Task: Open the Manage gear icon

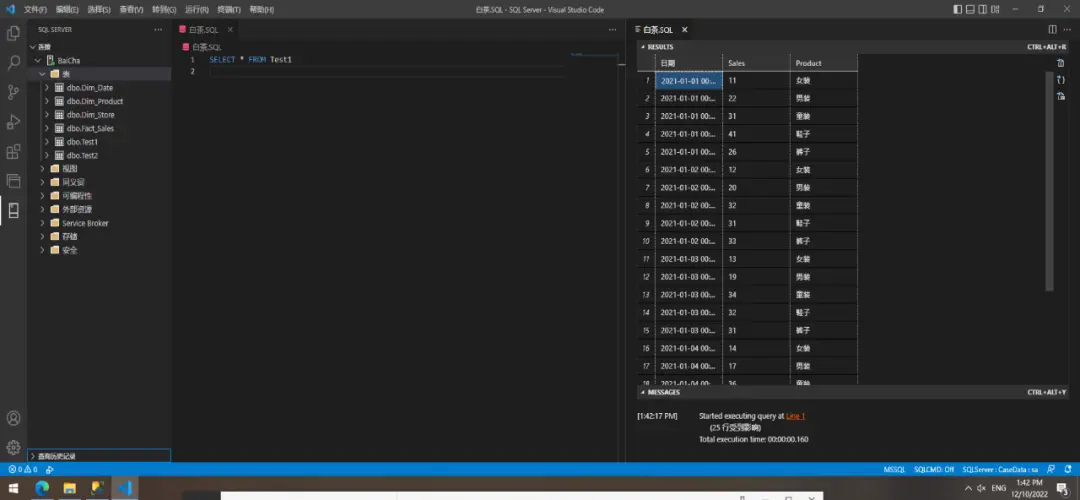Action: point(13,447)
